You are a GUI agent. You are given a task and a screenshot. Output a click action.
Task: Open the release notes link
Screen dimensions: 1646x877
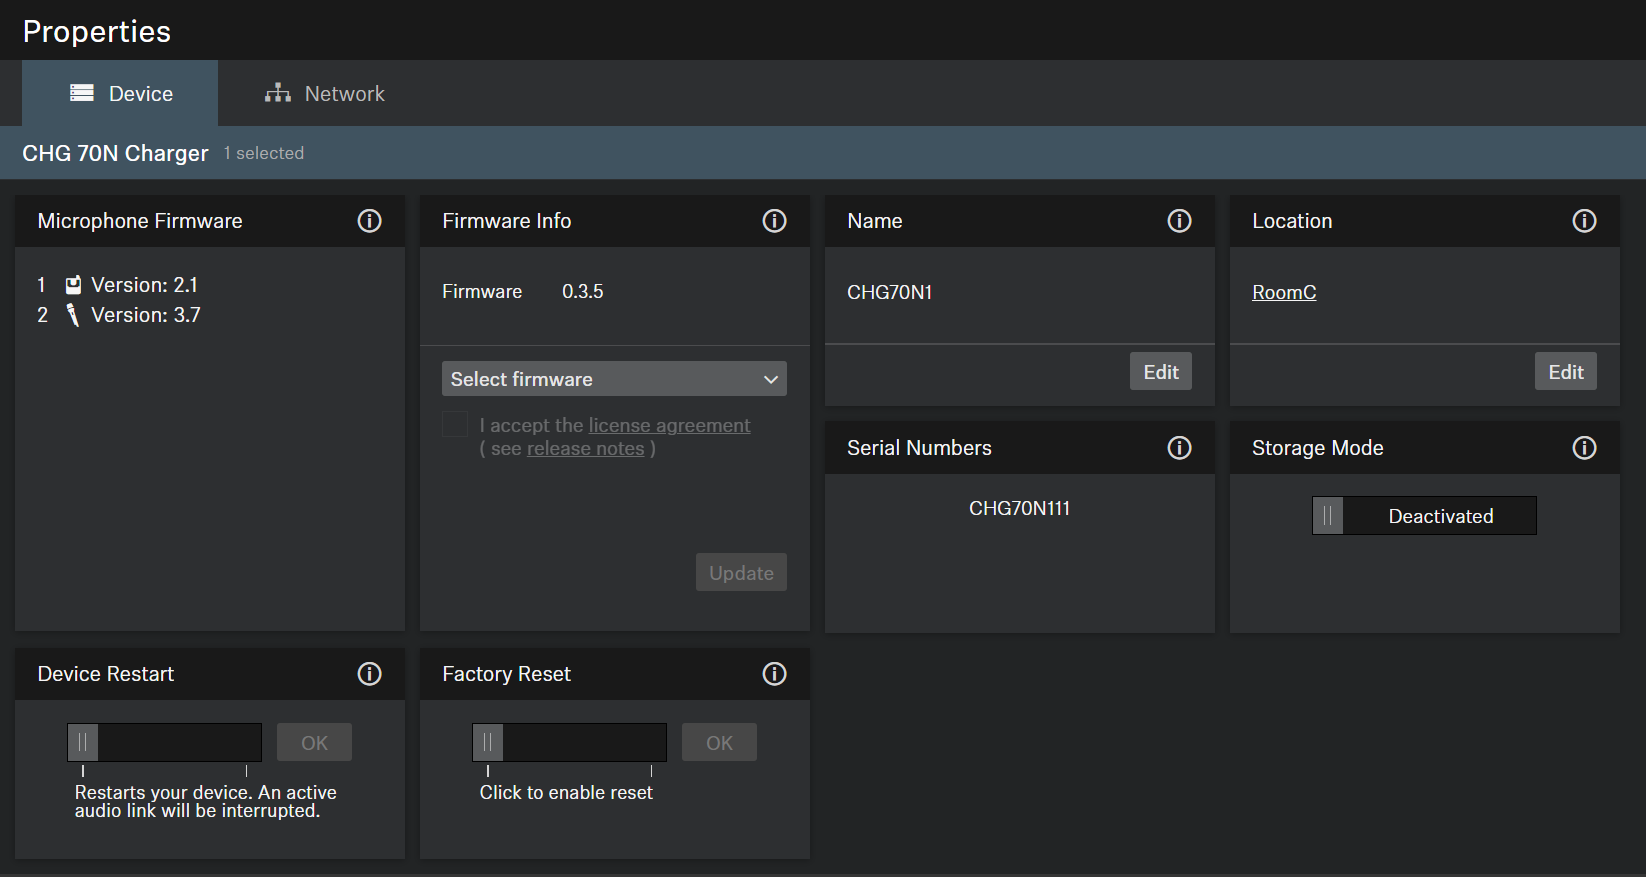(585, 449)
